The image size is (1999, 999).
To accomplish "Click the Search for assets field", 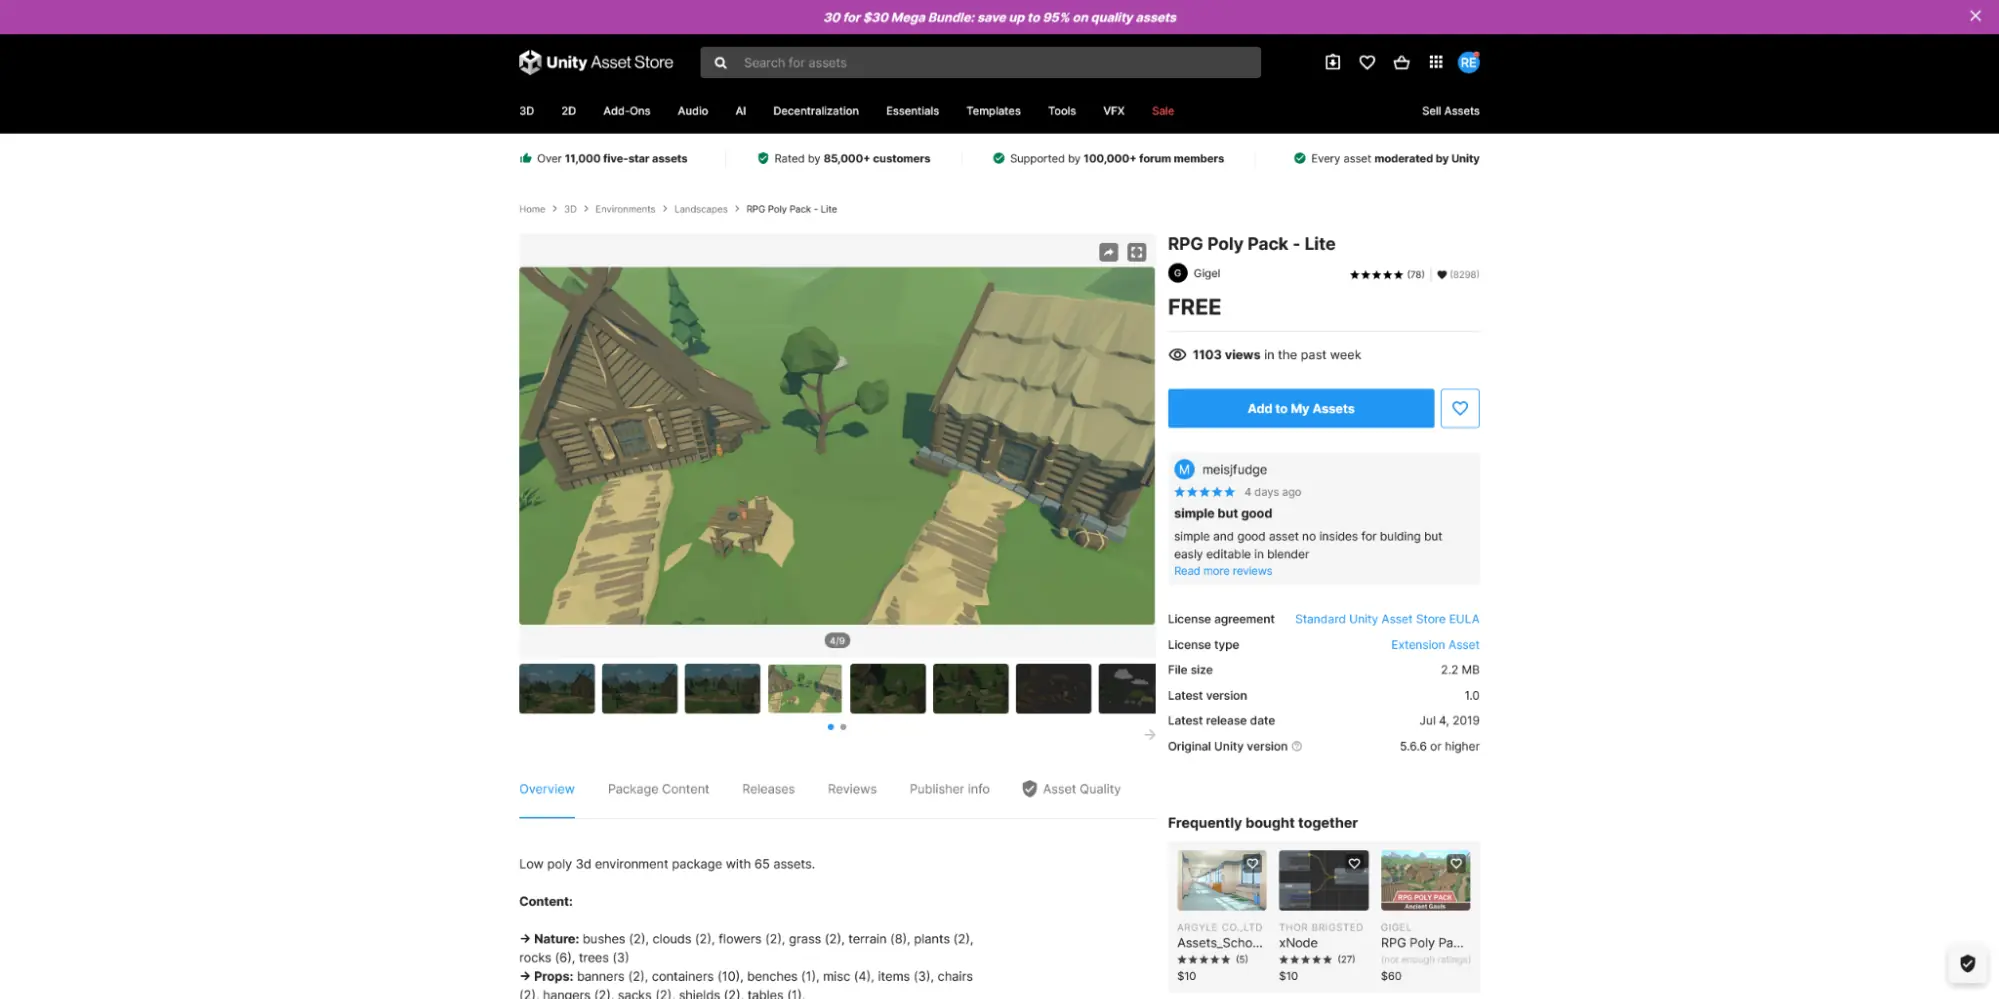I will 980,62.
